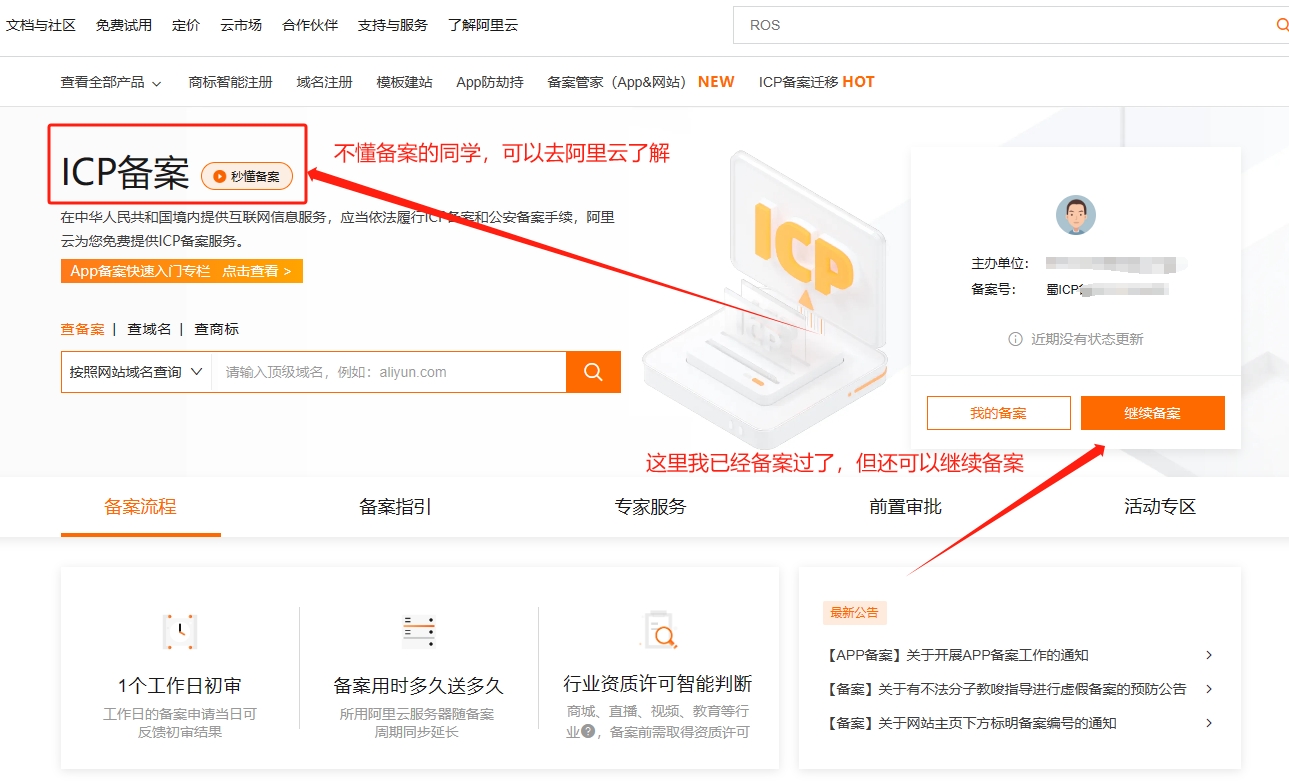The width and height of the screenshot is (1289, 783).
Task: Open 按照网站域名查询 dropdown
Action: (x=136, y=372)
